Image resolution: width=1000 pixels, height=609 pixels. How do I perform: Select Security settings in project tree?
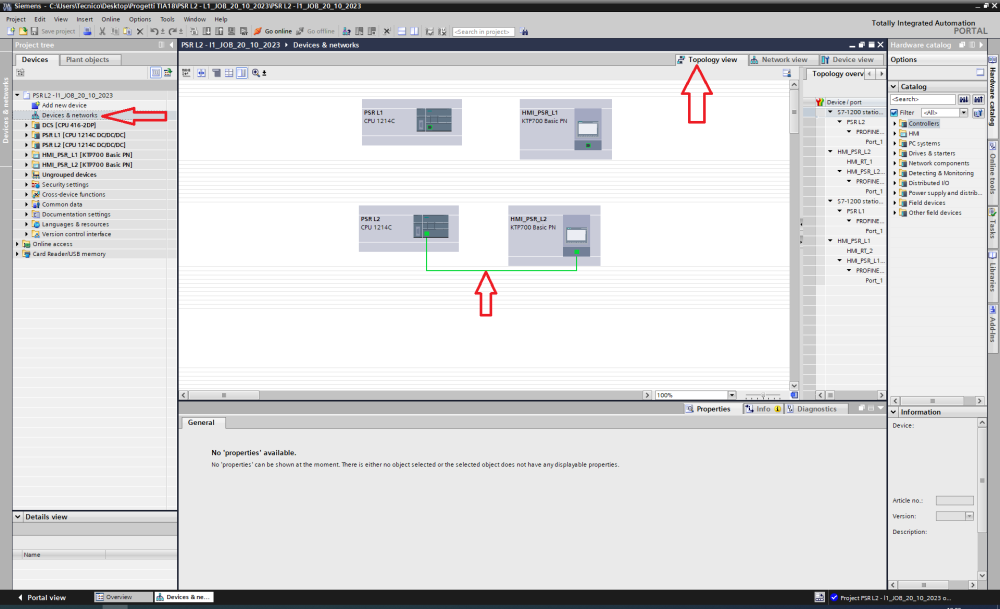click(x=65, y=184)
